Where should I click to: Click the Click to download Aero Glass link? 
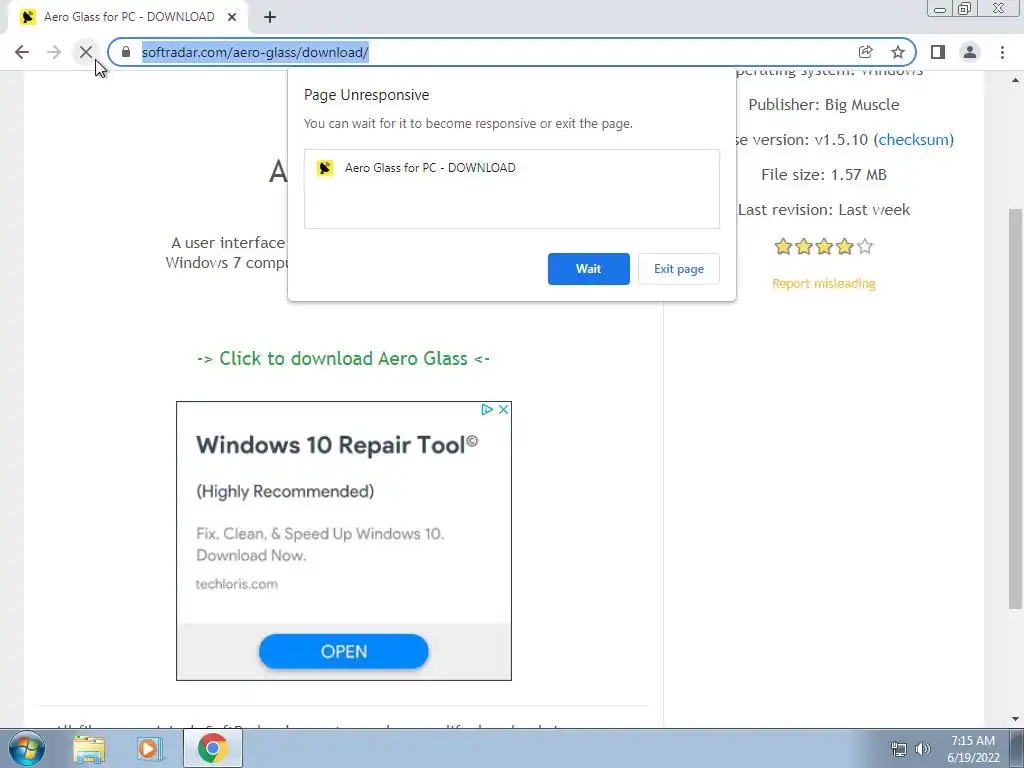(344, 359)
